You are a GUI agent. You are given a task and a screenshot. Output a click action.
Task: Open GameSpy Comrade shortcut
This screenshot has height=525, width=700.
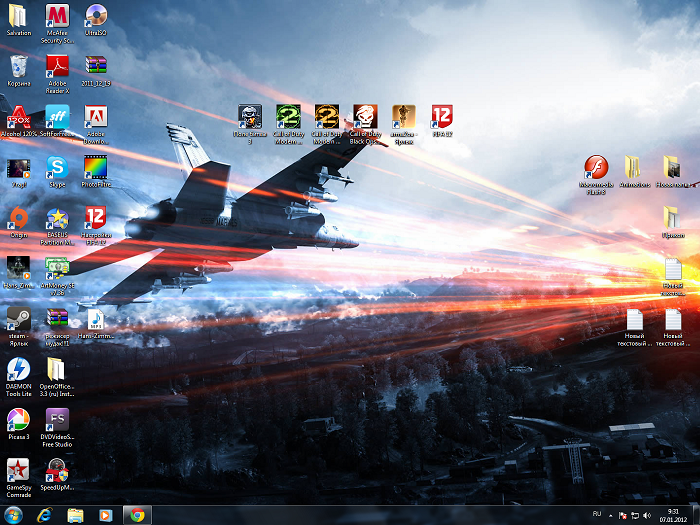click(x=18, y=471)
